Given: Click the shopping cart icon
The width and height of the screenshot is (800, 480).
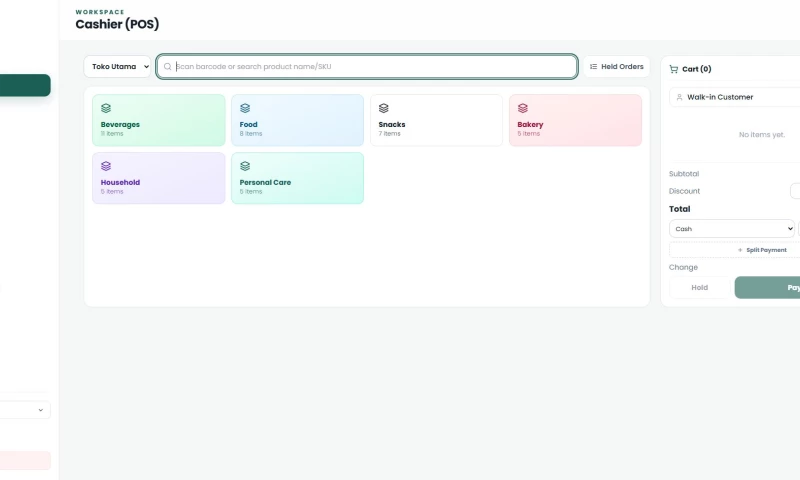Looking at the screenshot, I should pyautogui.click(x=673, y=69).
